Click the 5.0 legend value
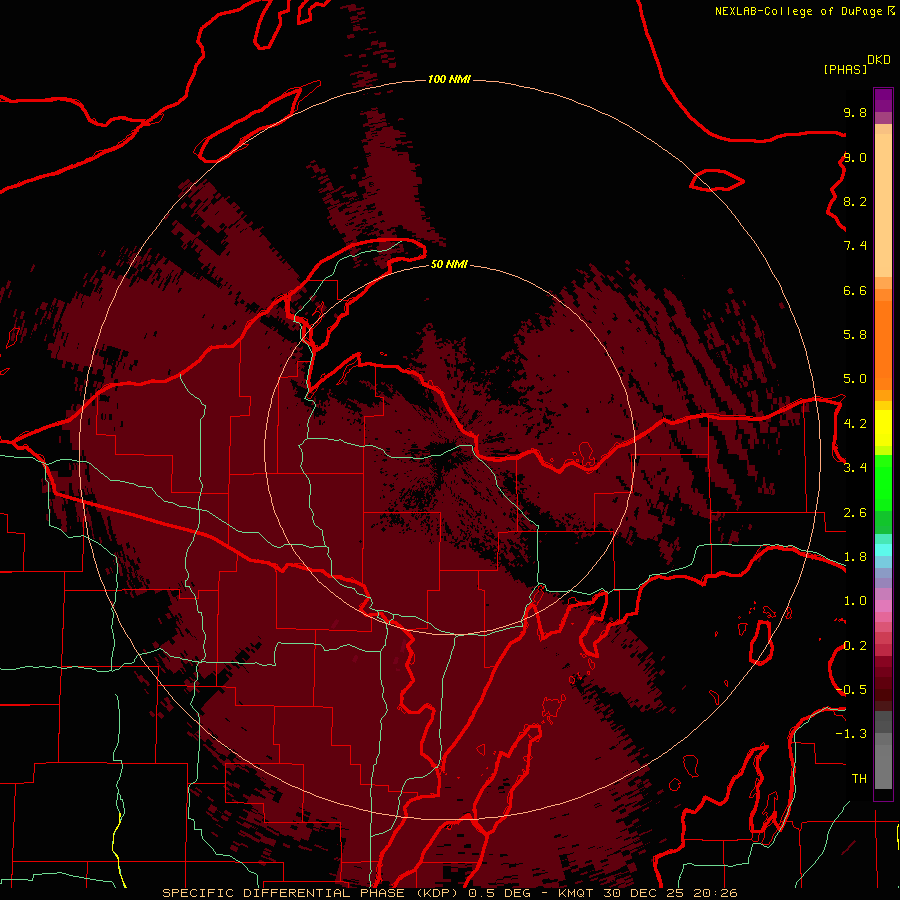The image size is (900, 900). point(855,379)
